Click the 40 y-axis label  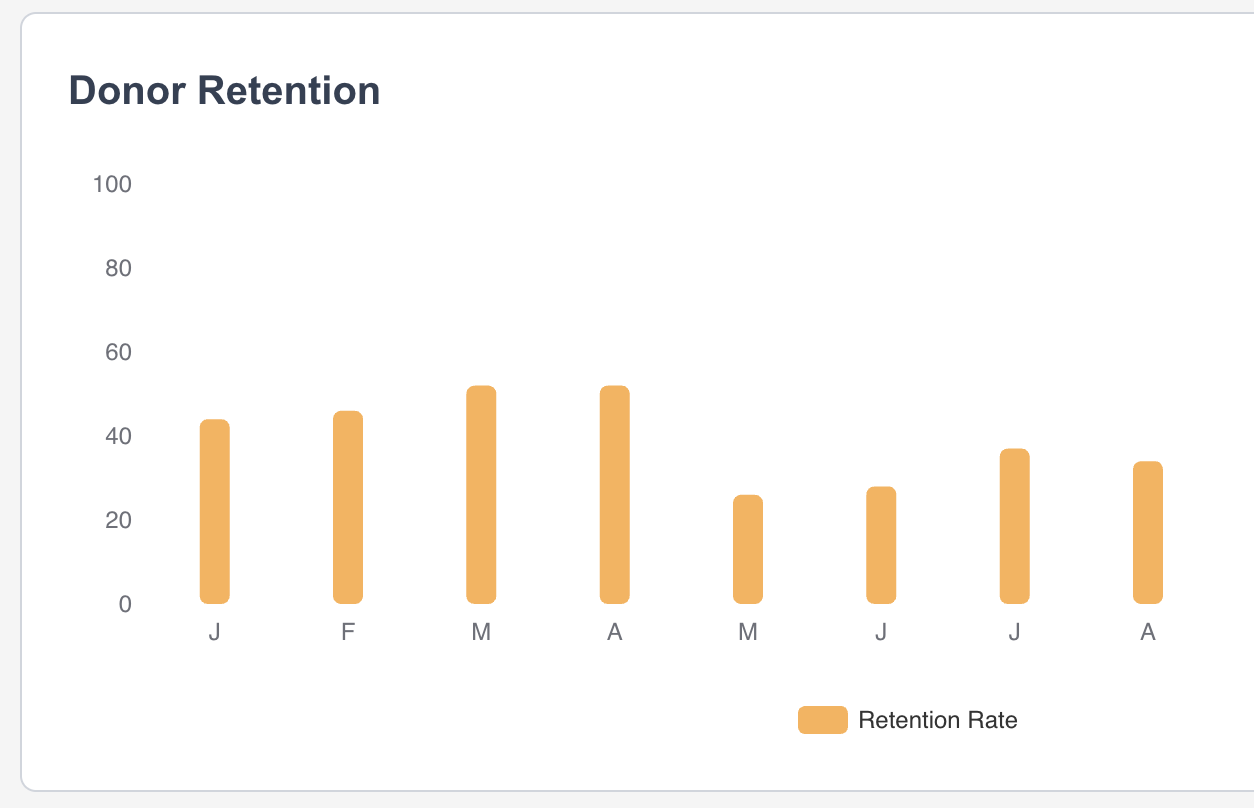(x=118, y=436)
